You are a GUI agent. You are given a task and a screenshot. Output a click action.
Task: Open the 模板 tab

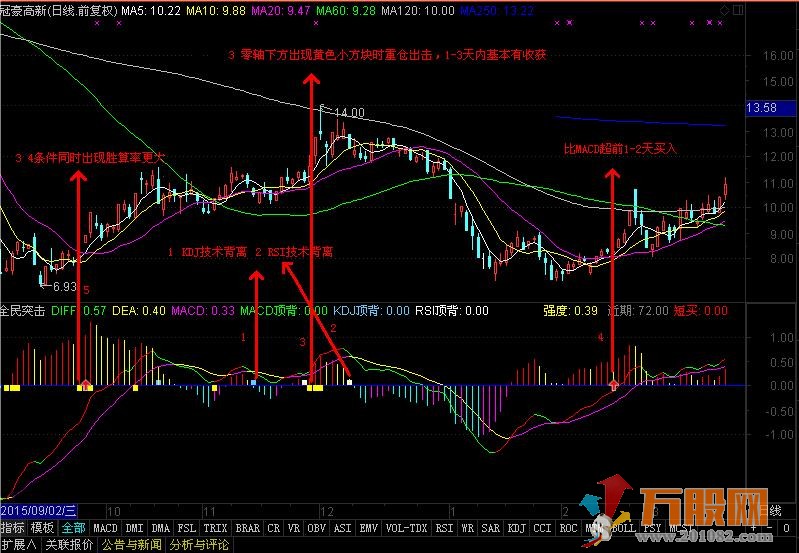(42, 528)
